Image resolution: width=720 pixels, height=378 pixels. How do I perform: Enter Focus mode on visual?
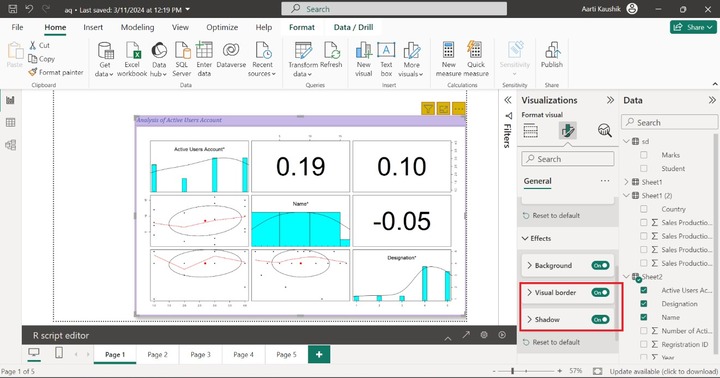[x=444, y=108]
